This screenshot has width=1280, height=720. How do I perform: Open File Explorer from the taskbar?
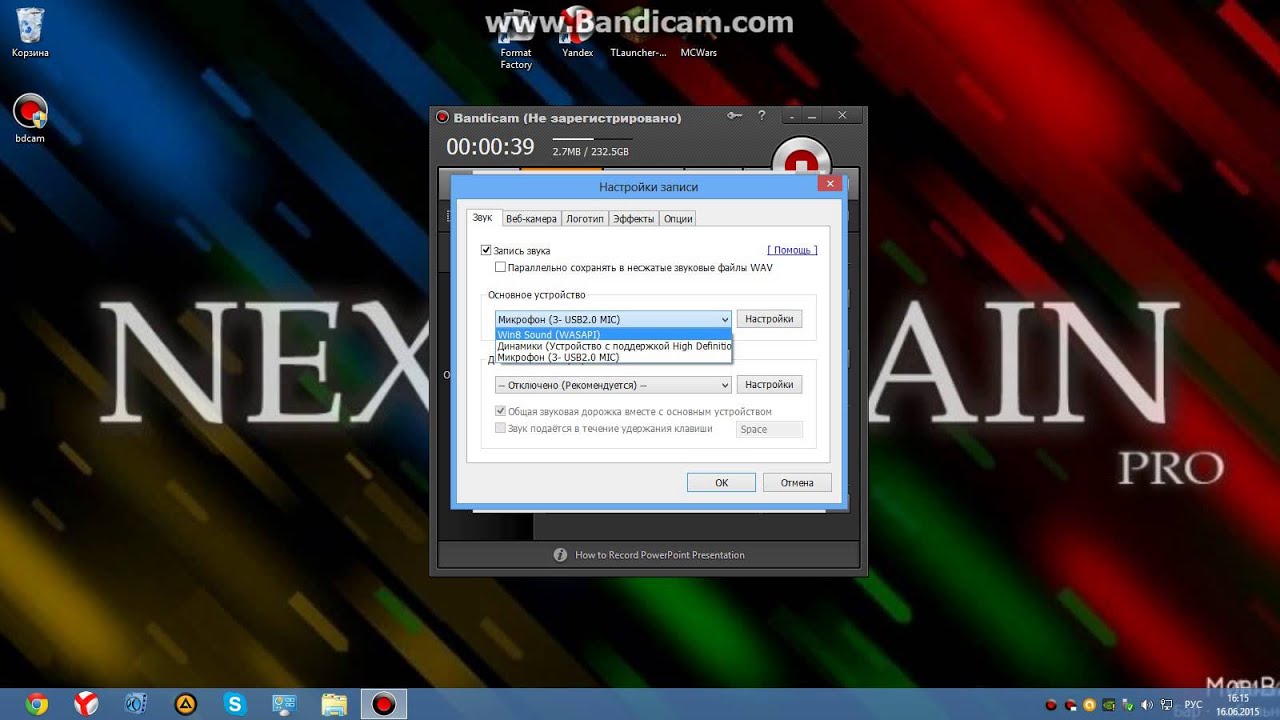click(x=334, y=704)
